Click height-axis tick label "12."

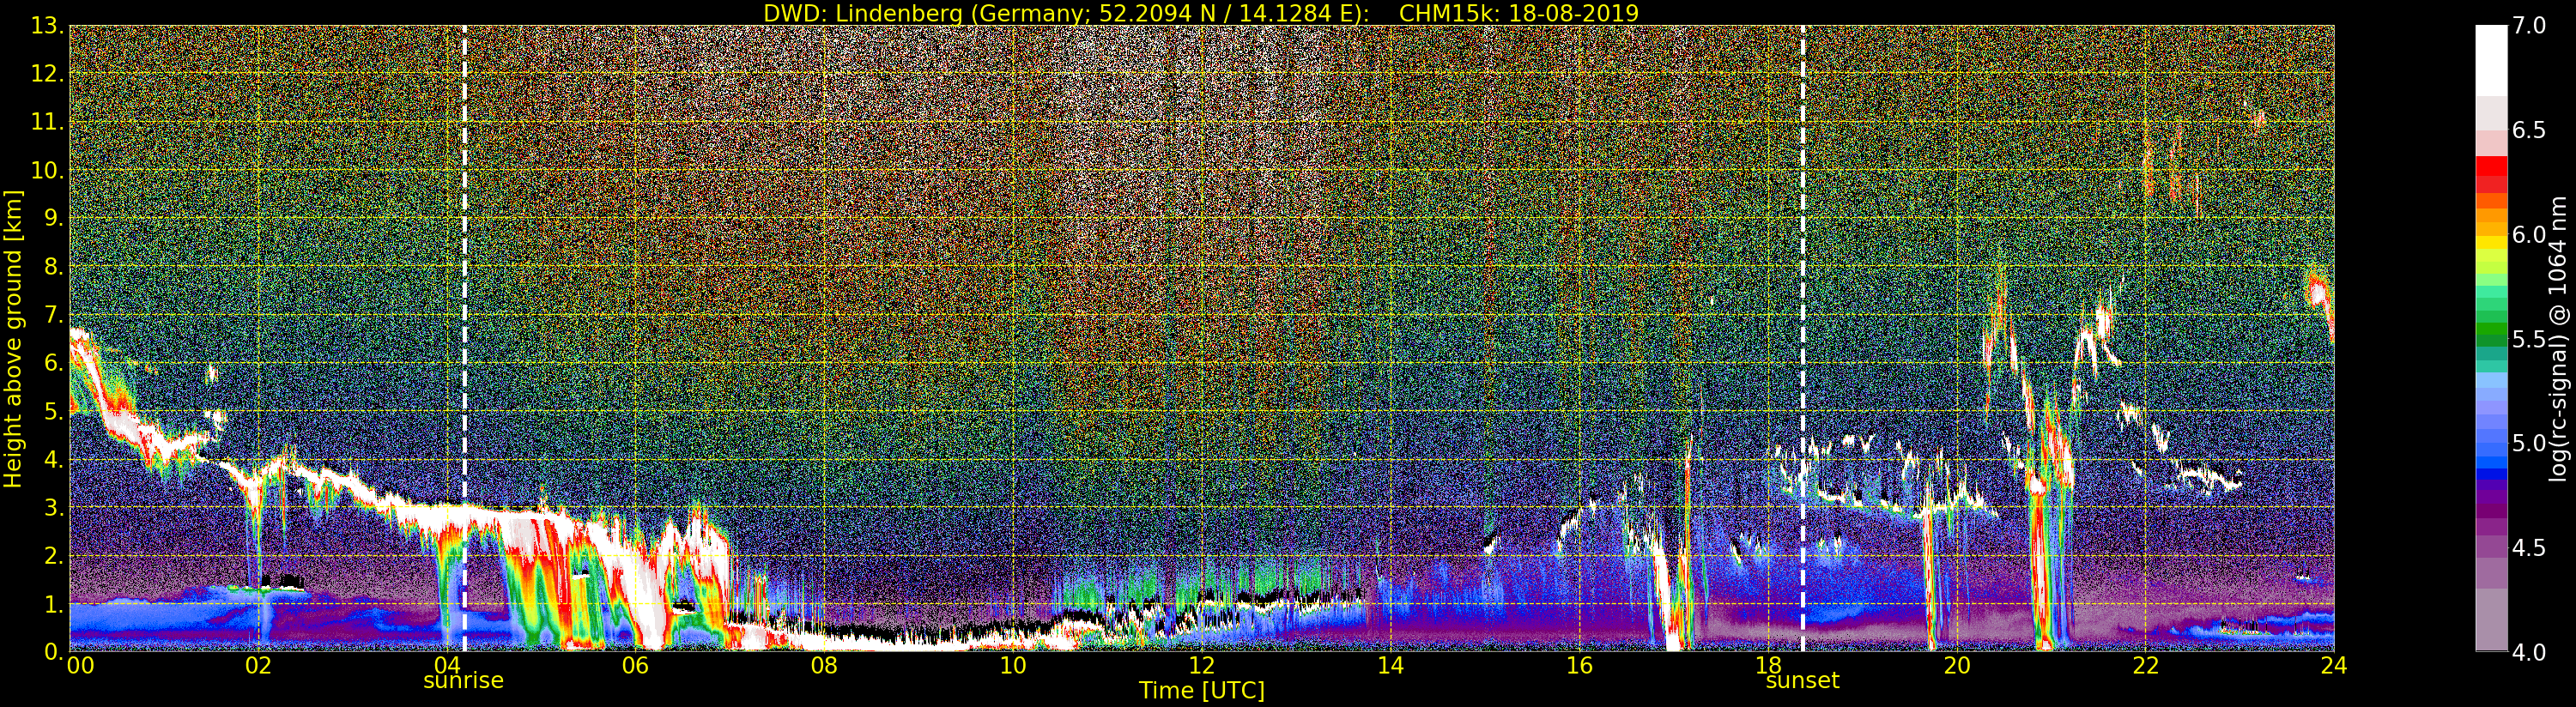[x=47, y=74]
